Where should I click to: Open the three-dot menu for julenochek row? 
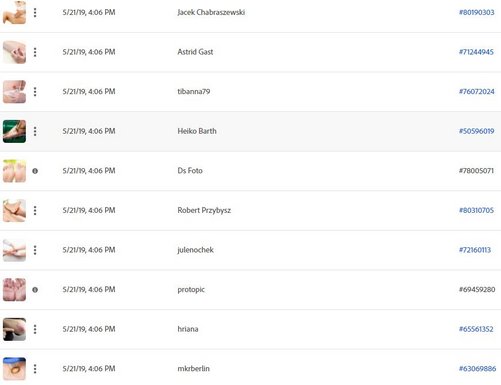(x=35, y=250)
